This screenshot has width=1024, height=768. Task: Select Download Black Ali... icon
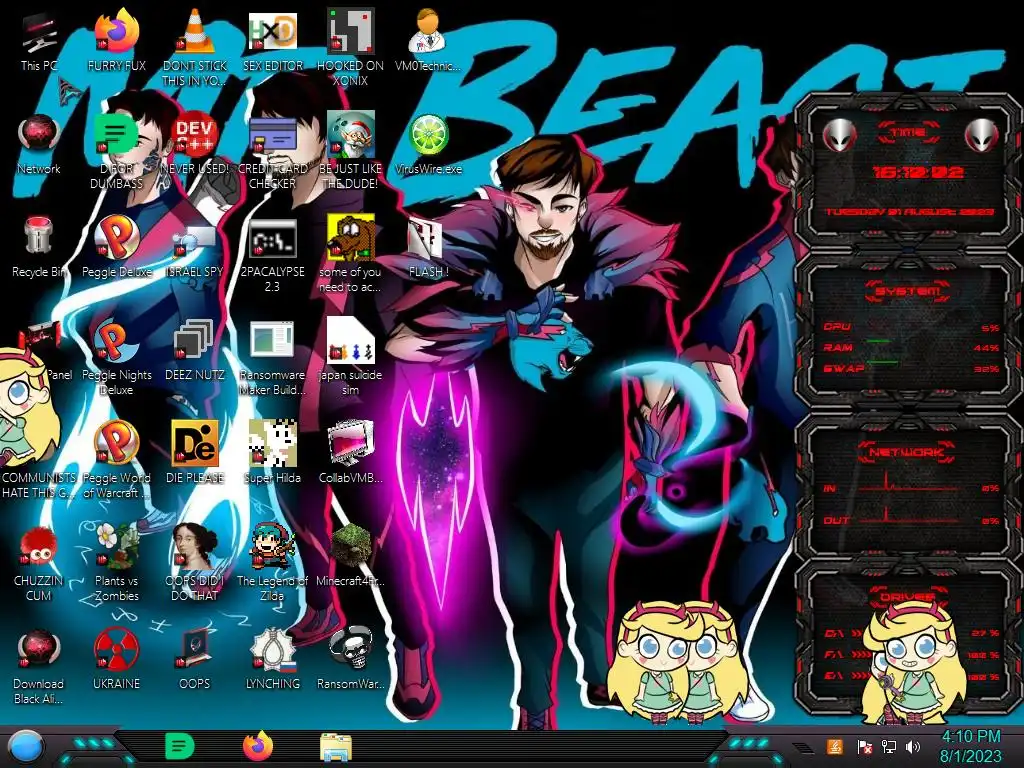coord(39,666)
